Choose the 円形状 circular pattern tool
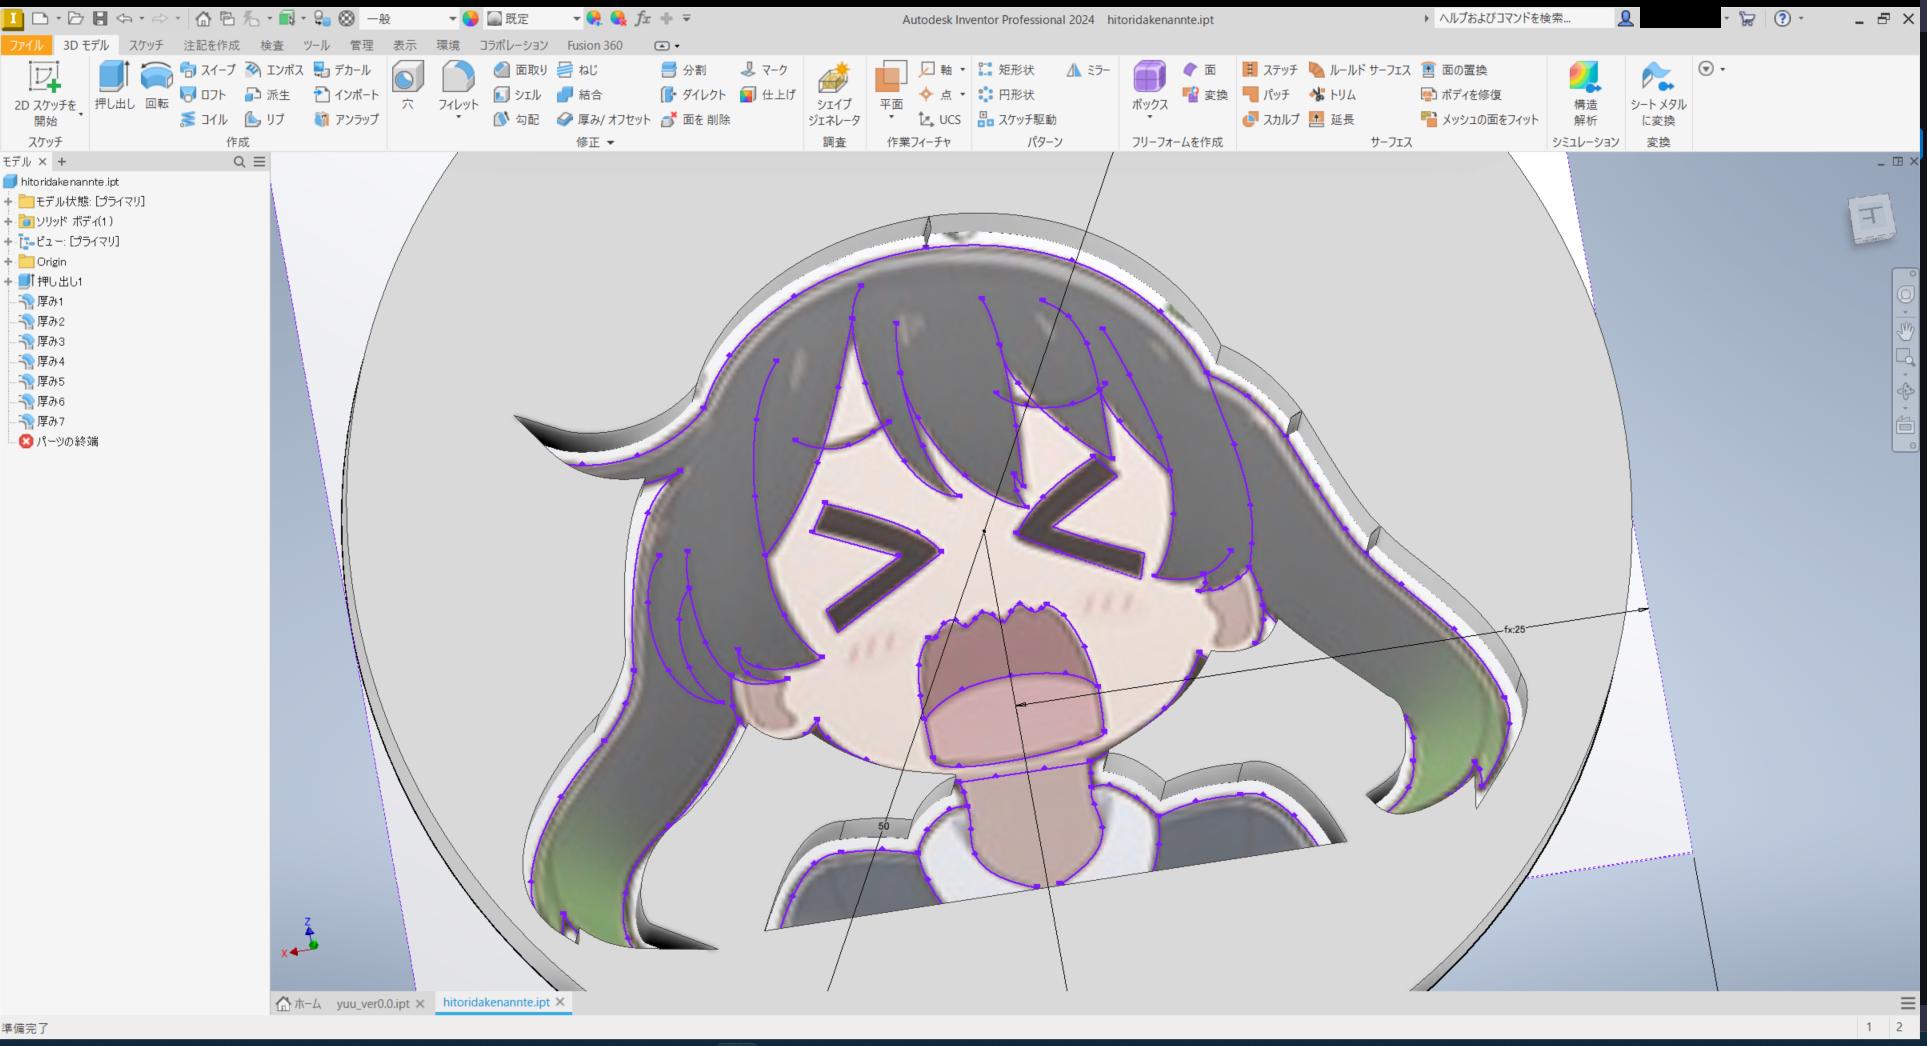The image size is (1927, 1046). tap(1007, 94)
